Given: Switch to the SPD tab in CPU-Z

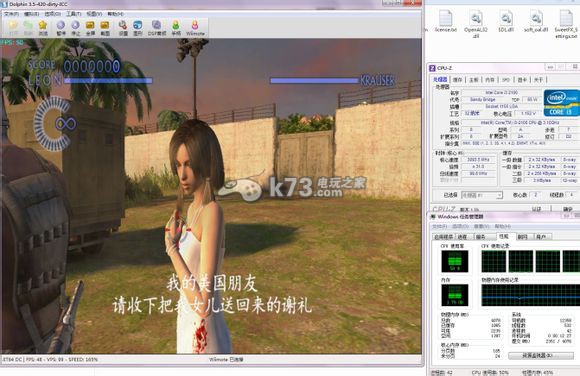Looking at the screenshot, I should tap(506, 80).
